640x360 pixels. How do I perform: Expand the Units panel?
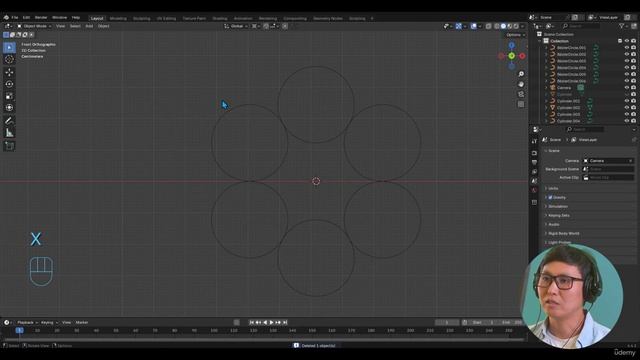click(553, 188)
